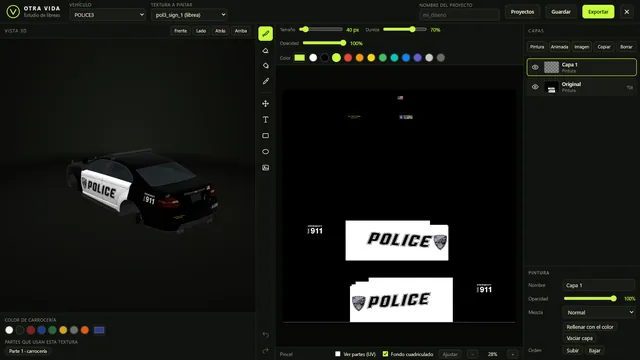
Task: Select the Move tool
Action: (265, 104)
